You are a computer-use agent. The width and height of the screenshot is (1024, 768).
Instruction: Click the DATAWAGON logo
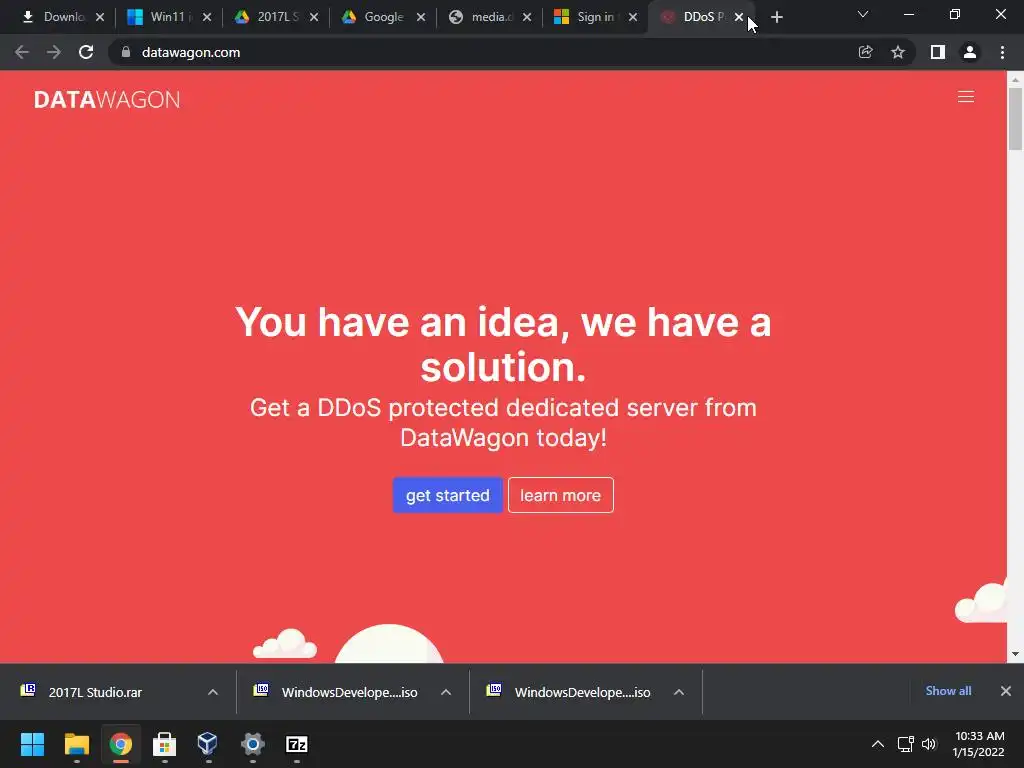(x=106, y=100)
